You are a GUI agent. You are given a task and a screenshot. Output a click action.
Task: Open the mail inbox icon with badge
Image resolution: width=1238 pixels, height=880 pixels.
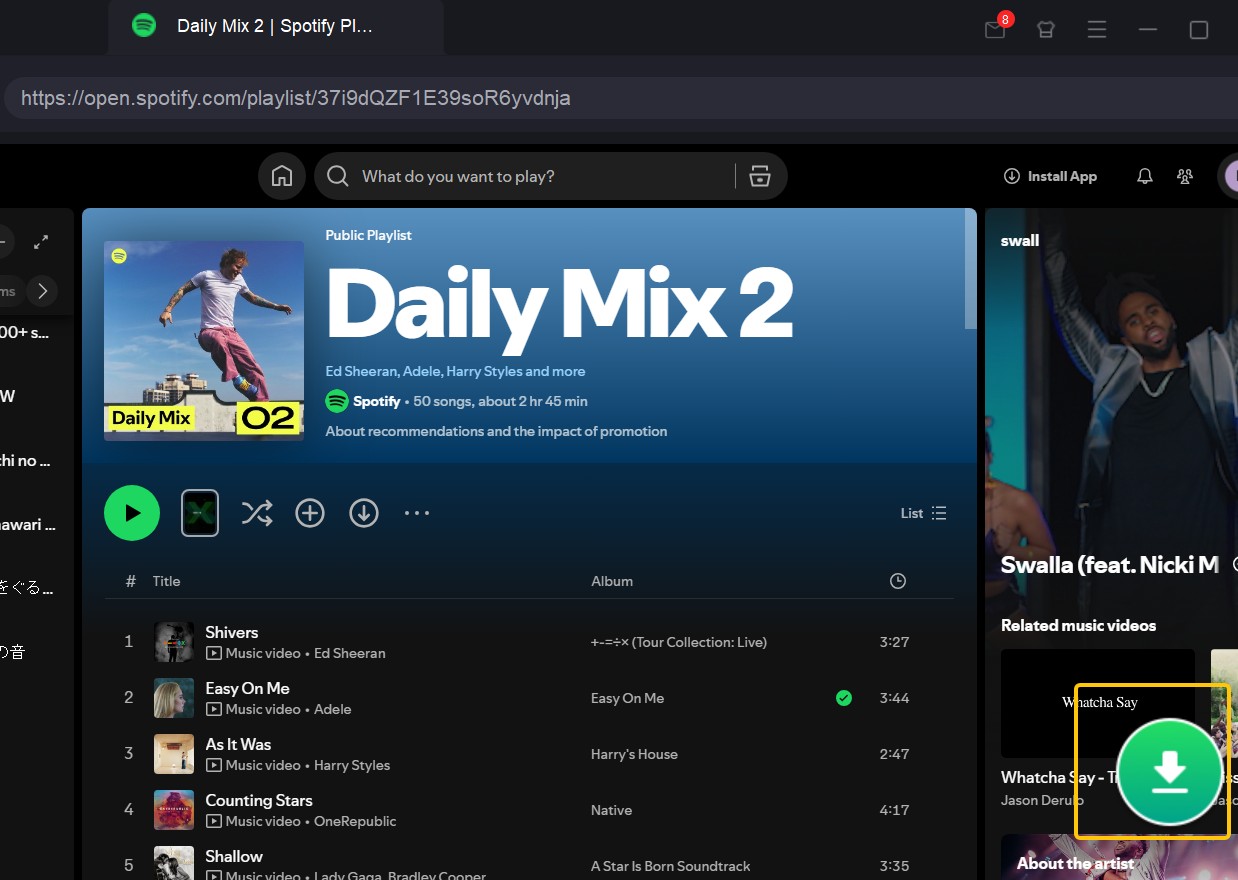994,29
